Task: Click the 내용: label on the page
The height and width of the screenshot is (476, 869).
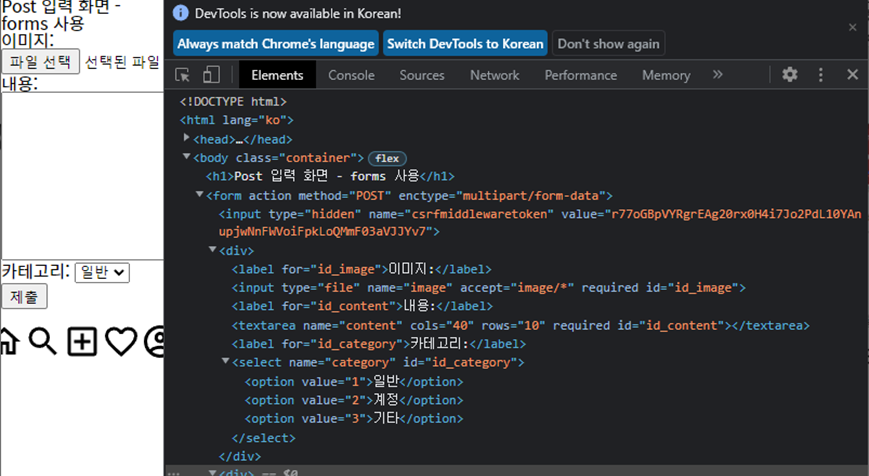Action: 19,83
